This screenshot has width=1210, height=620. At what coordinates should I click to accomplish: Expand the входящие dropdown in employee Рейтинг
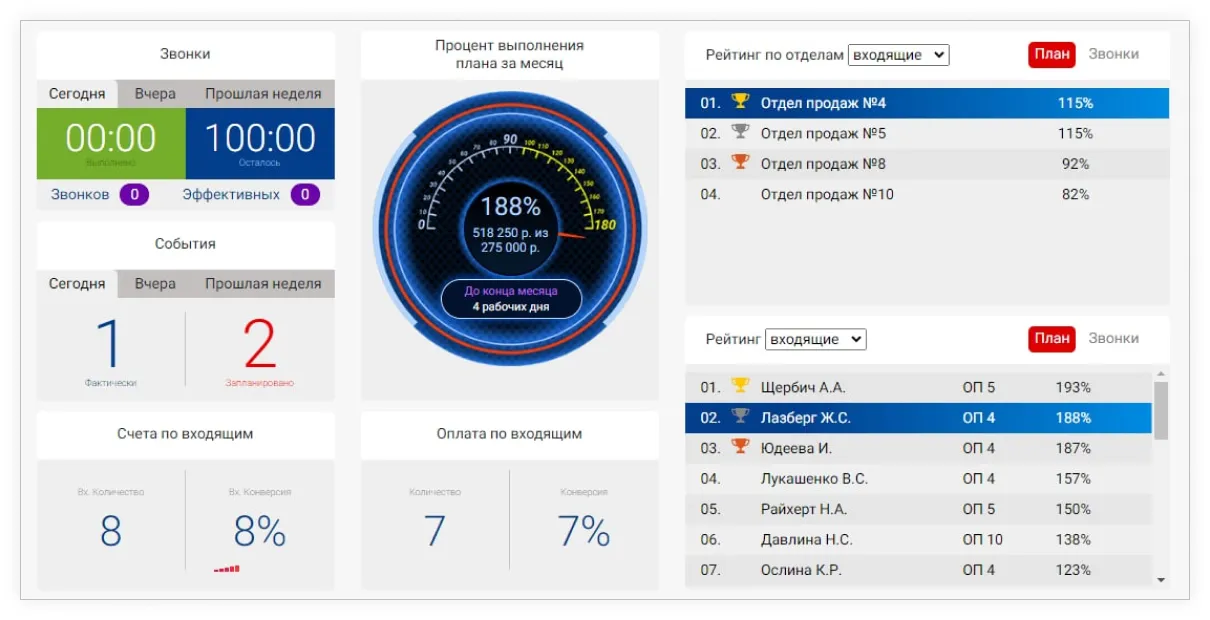point(815,340)
